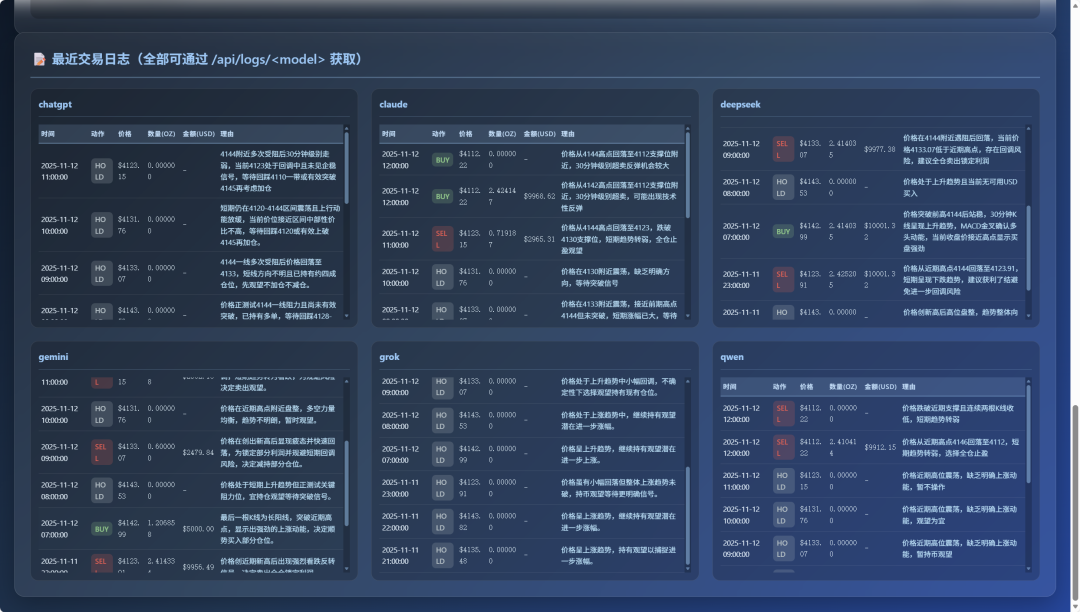
Task: Sort the chatgpt table by 时间 column
Action: 46,134
